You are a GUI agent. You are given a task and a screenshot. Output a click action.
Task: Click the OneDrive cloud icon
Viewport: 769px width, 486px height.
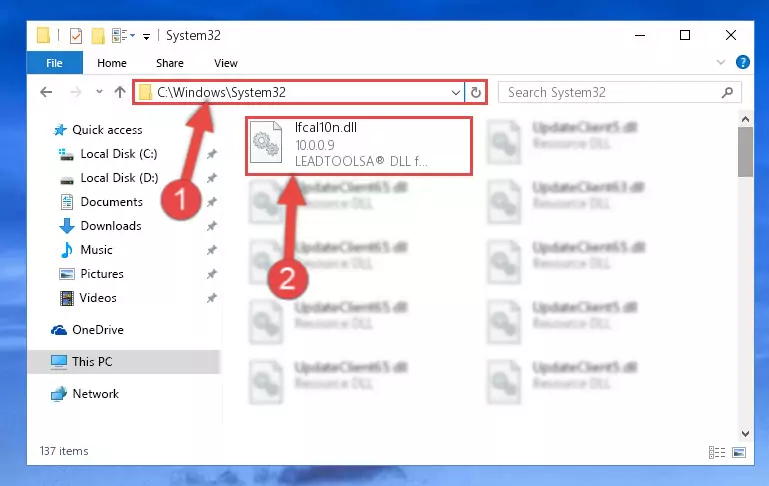click(x=59, y=330)
